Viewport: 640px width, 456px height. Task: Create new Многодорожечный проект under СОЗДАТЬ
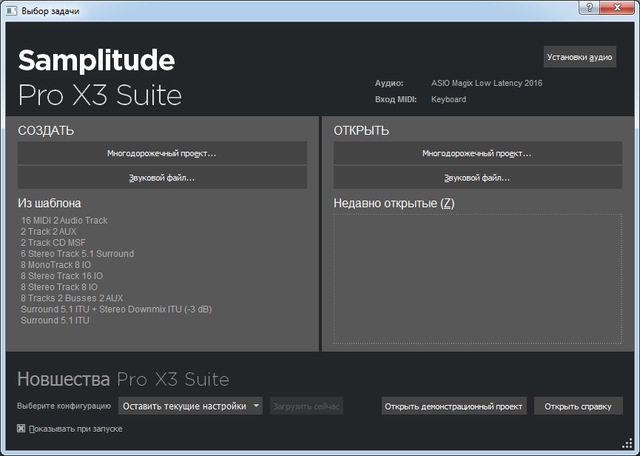pos(162,153)
